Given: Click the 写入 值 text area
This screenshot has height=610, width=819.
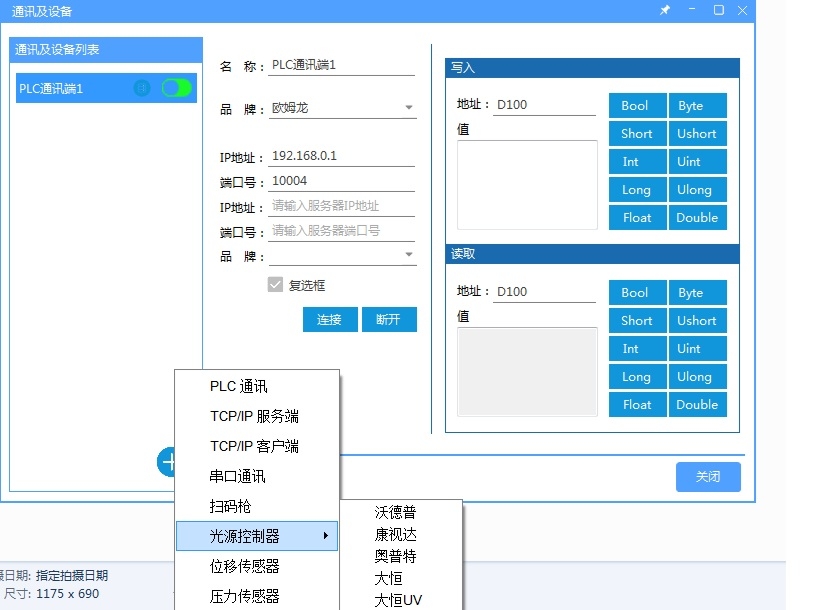Looking at the screenshot, I should click(x=527, y=185).
